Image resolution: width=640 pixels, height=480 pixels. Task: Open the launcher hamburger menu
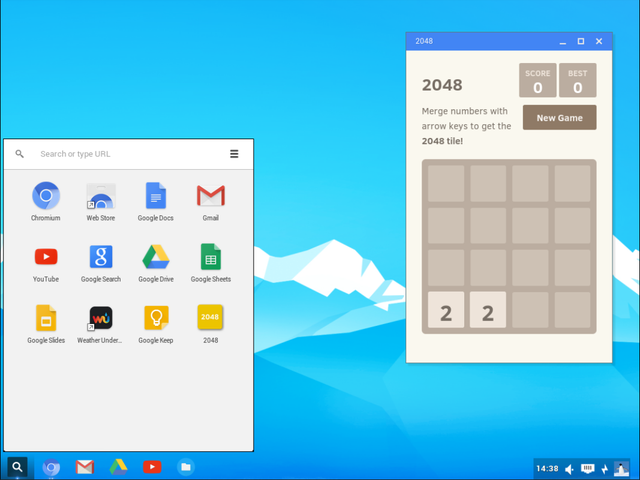[x=234, y=154]
